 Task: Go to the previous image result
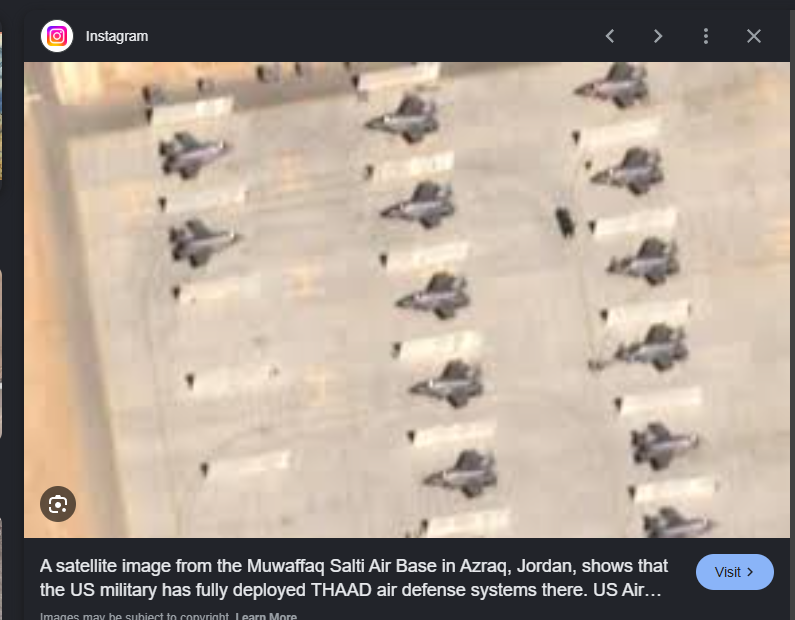(610, 36)
